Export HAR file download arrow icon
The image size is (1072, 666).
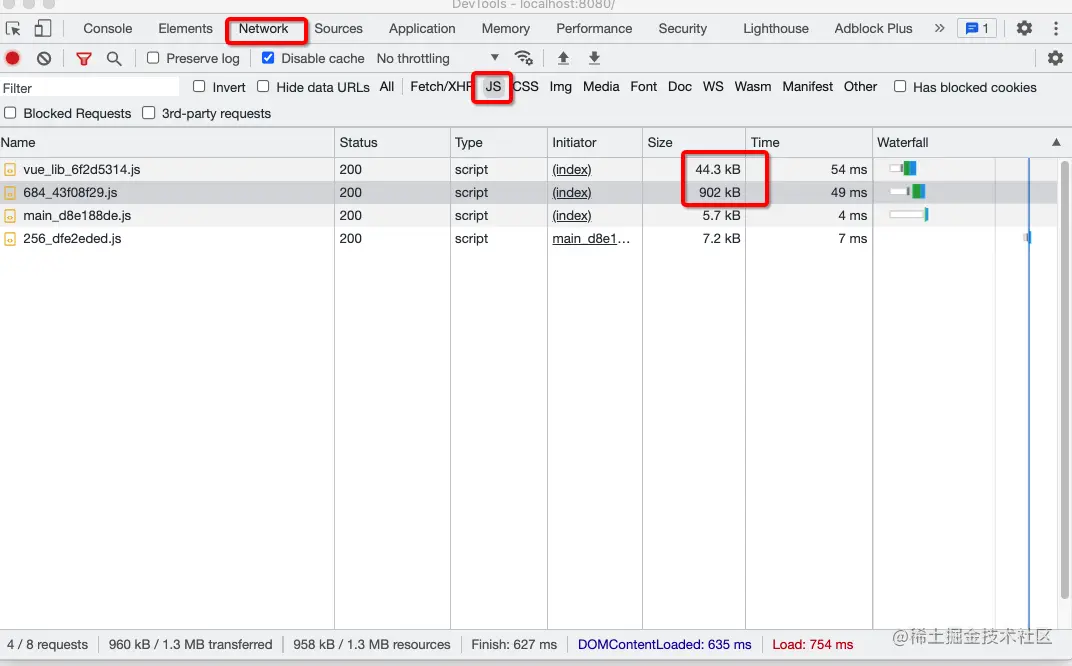tap(594, 58)
